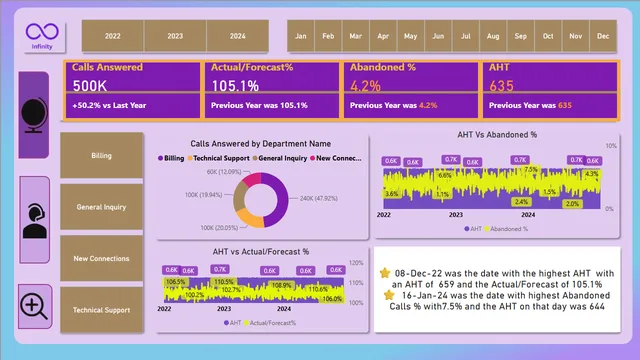Click the 3.6% label in Abandoned chart
This screenshot has width=640, height=360.
click(392, 194)
